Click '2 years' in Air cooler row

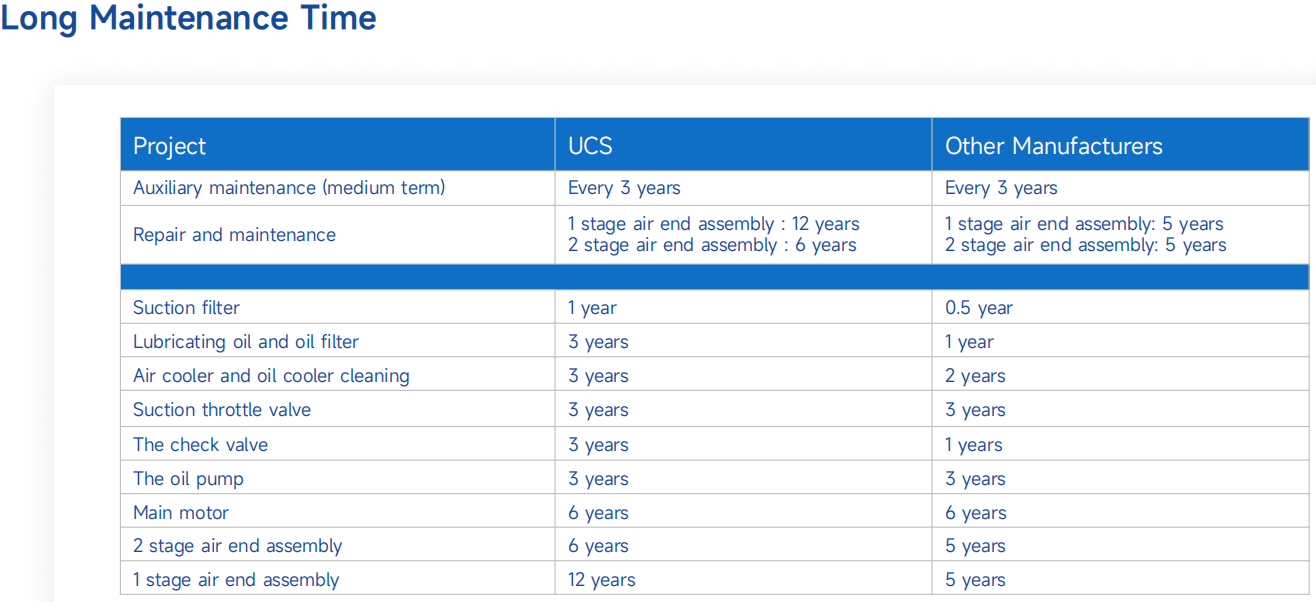975,376
